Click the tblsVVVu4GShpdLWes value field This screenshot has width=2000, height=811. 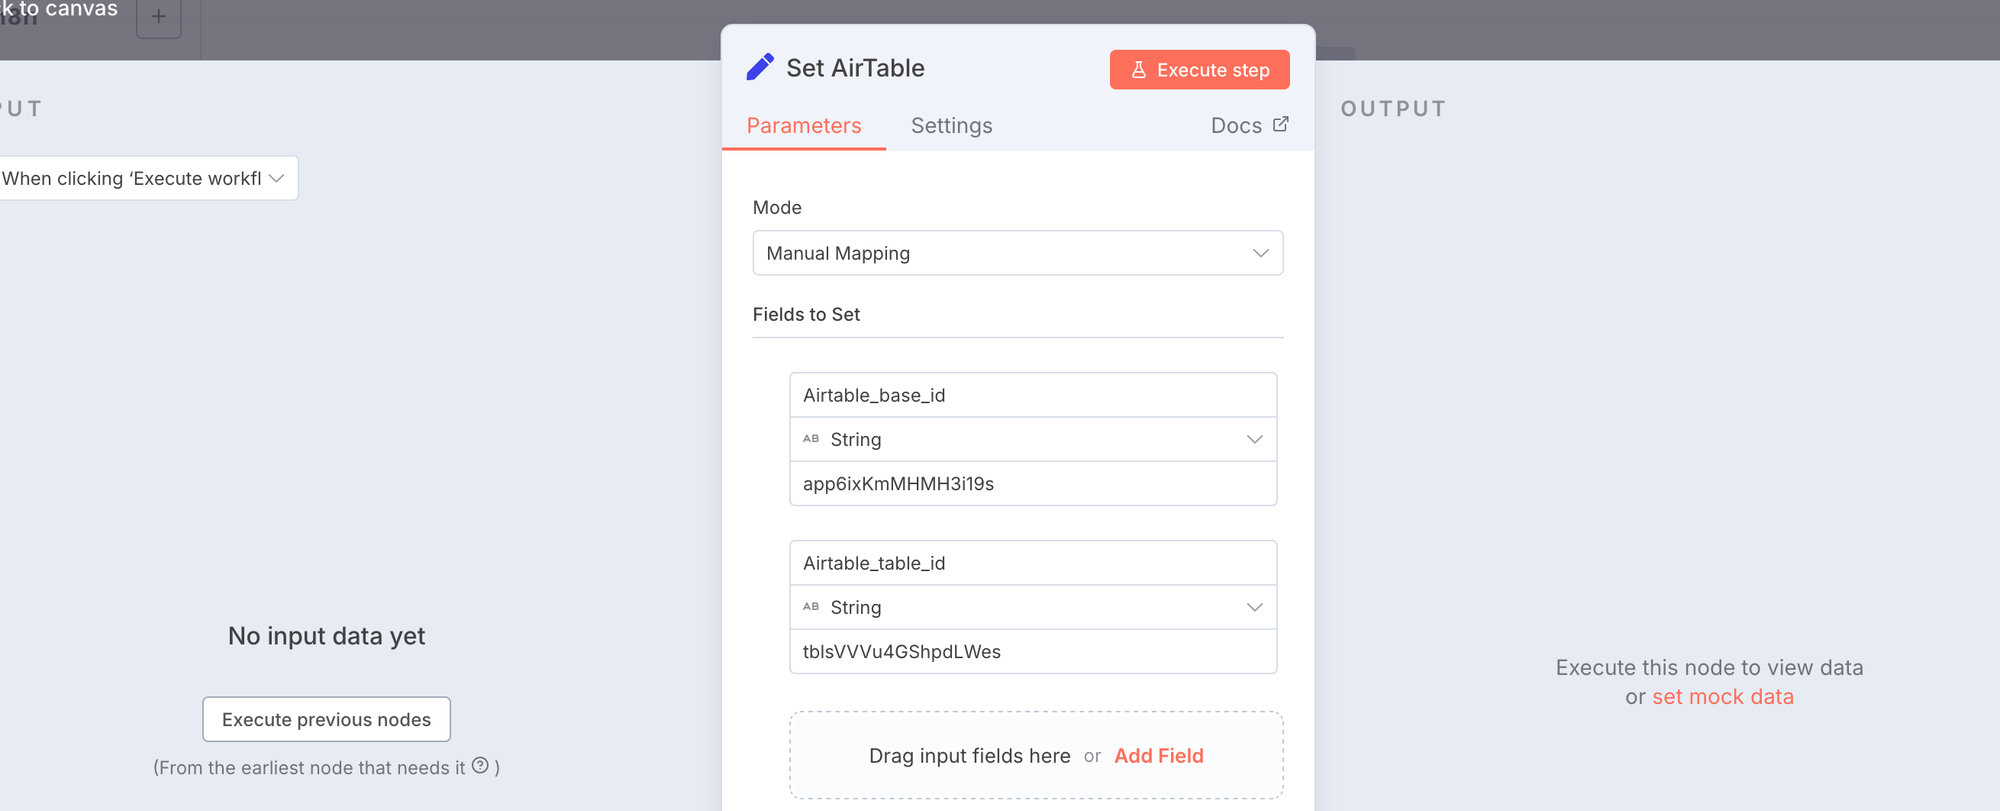coord(1032,652)
